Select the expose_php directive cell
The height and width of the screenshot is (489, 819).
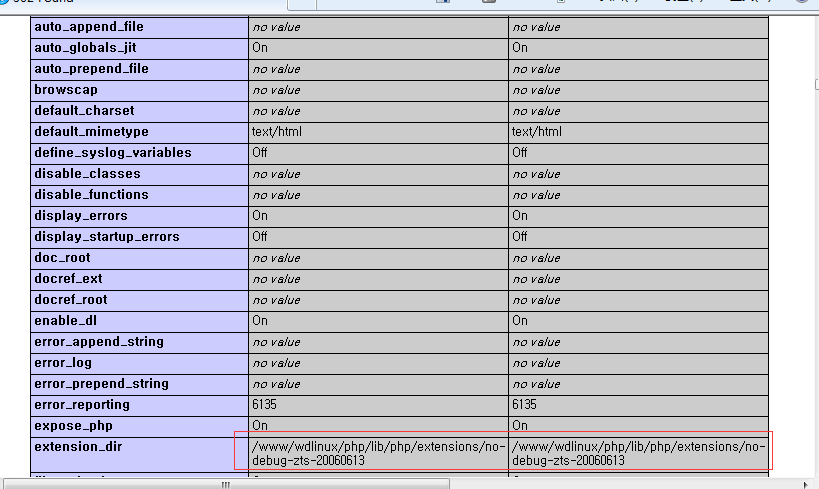(x=139, y=426)
